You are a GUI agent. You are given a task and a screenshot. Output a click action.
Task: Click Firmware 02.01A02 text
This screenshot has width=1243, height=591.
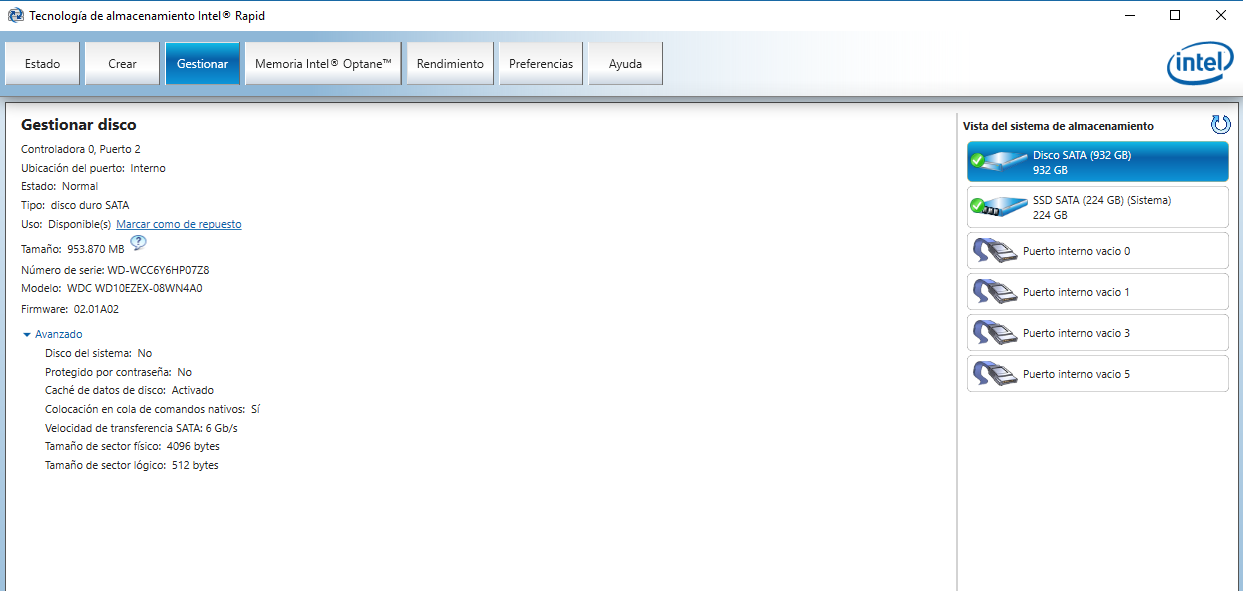[70, 309]
